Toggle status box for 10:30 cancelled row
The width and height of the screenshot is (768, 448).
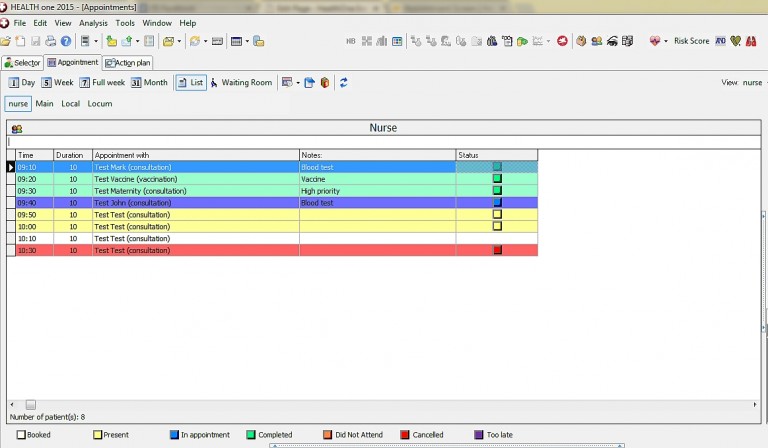[x=498, y=250]
